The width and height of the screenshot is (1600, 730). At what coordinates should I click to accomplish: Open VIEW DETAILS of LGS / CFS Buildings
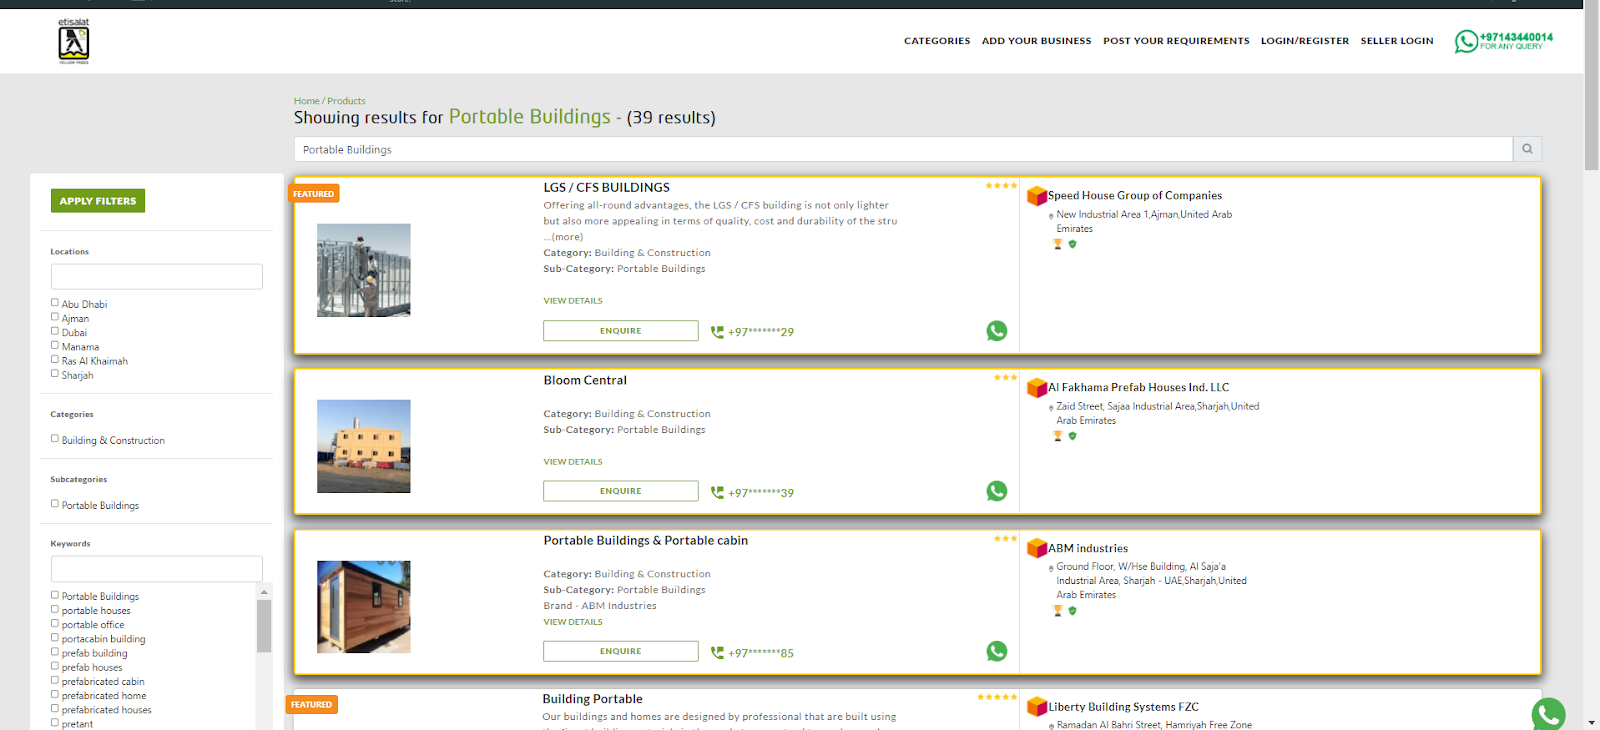573,301
